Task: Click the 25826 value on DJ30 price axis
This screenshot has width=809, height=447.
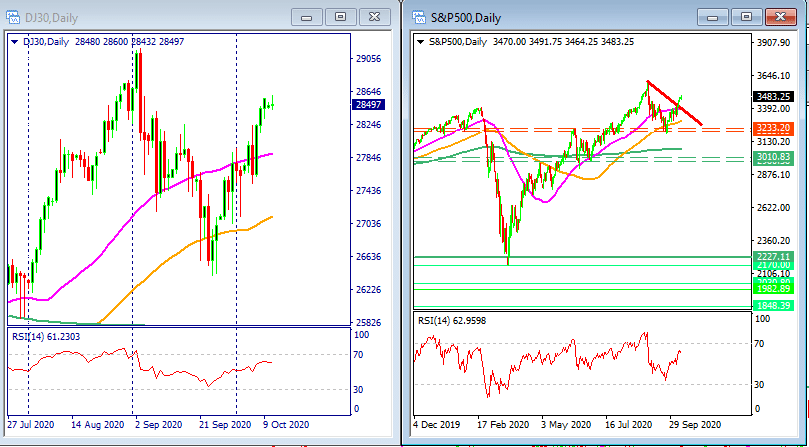Action: pyautogui.click(x=368, y=323)
